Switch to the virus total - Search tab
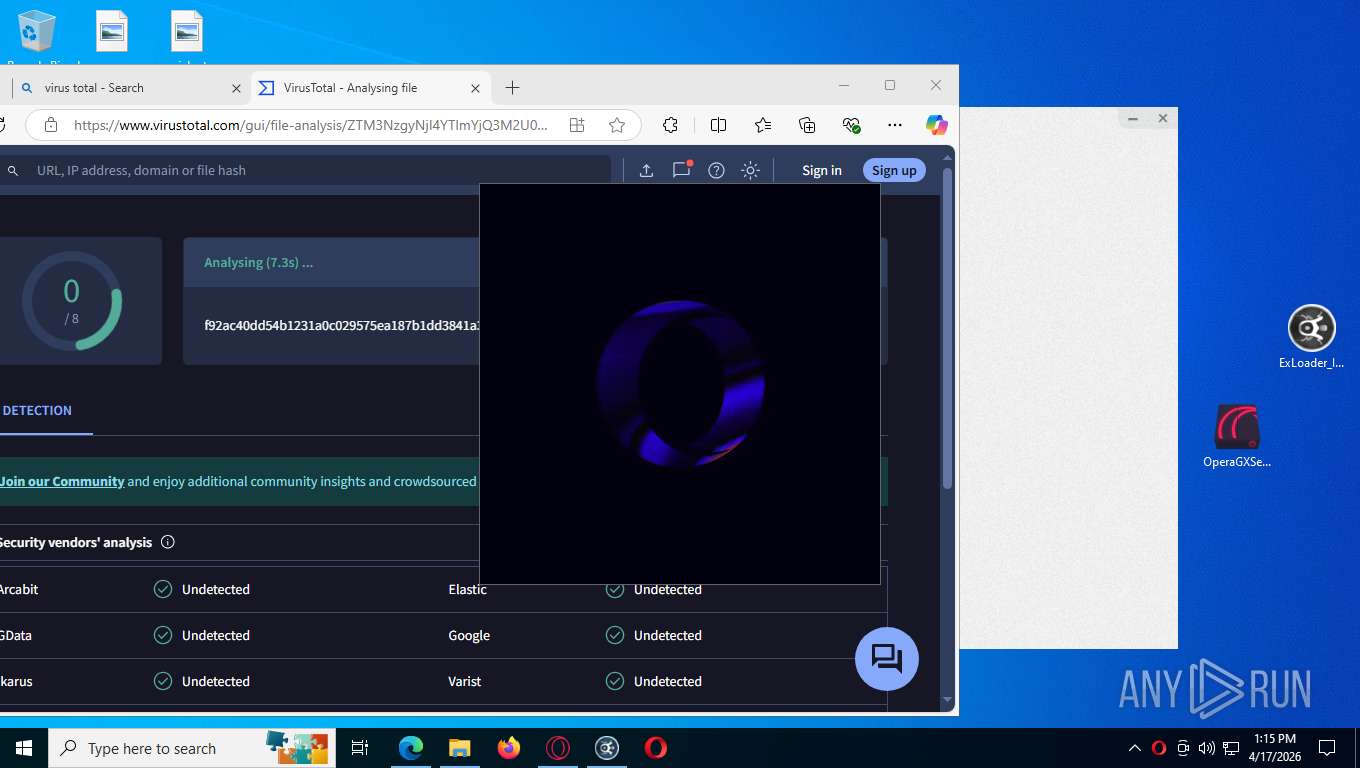The width and height of the screenshot is (1360, 768). pyautogui.click(x=130, y=88)
